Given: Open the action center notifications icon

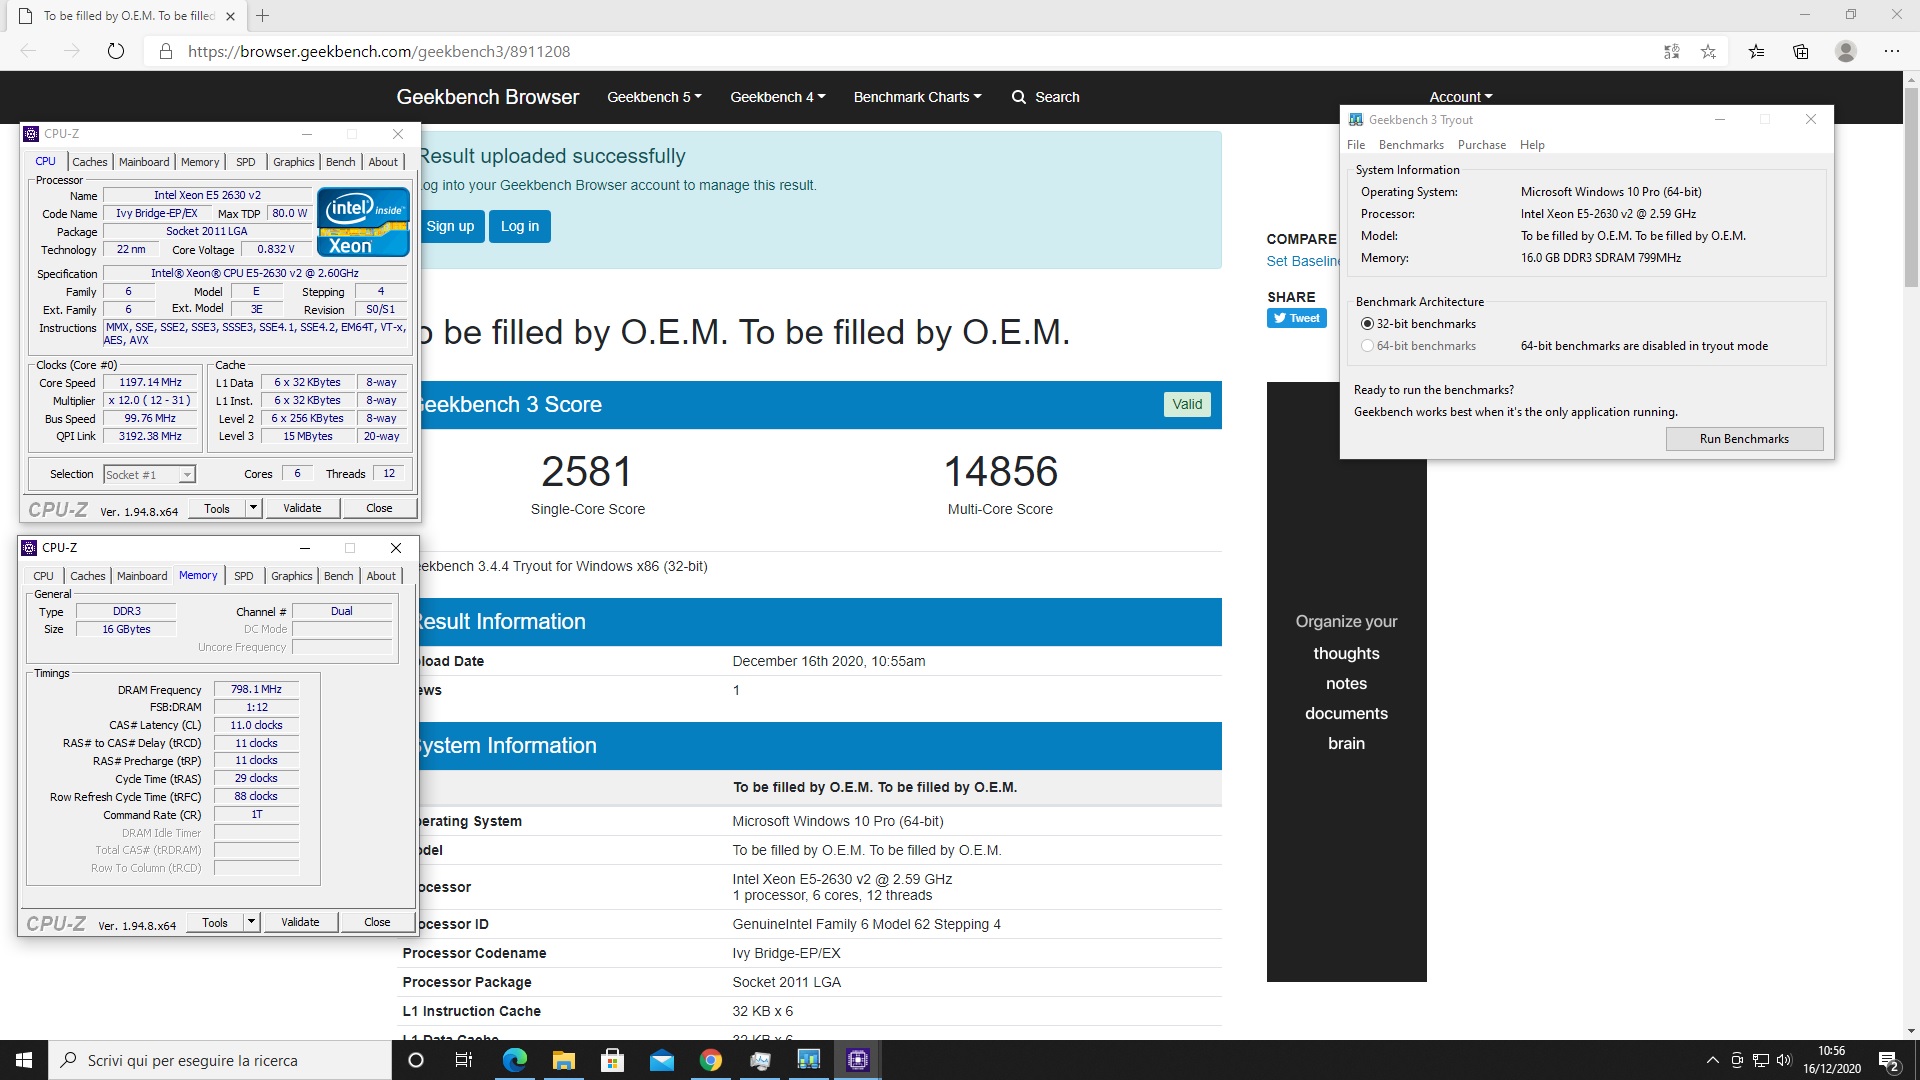Looking at the screenshot, I should pyautogui.click(x=1889, y=1060).
